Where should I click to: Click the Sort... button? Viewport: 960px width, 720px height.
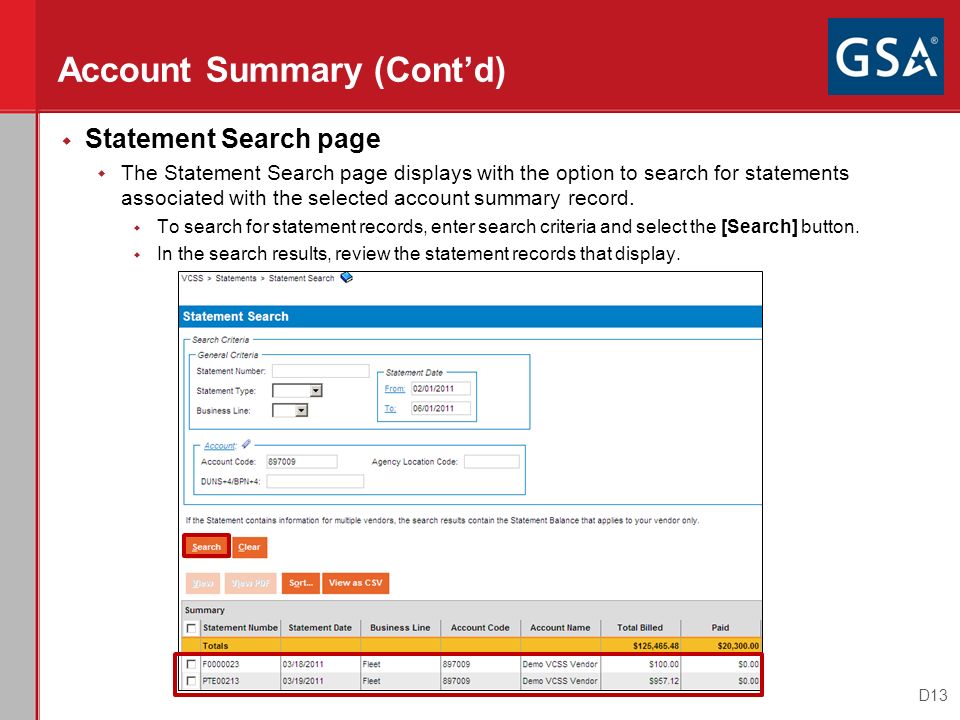pyautogui.click(x=301, y=583)
